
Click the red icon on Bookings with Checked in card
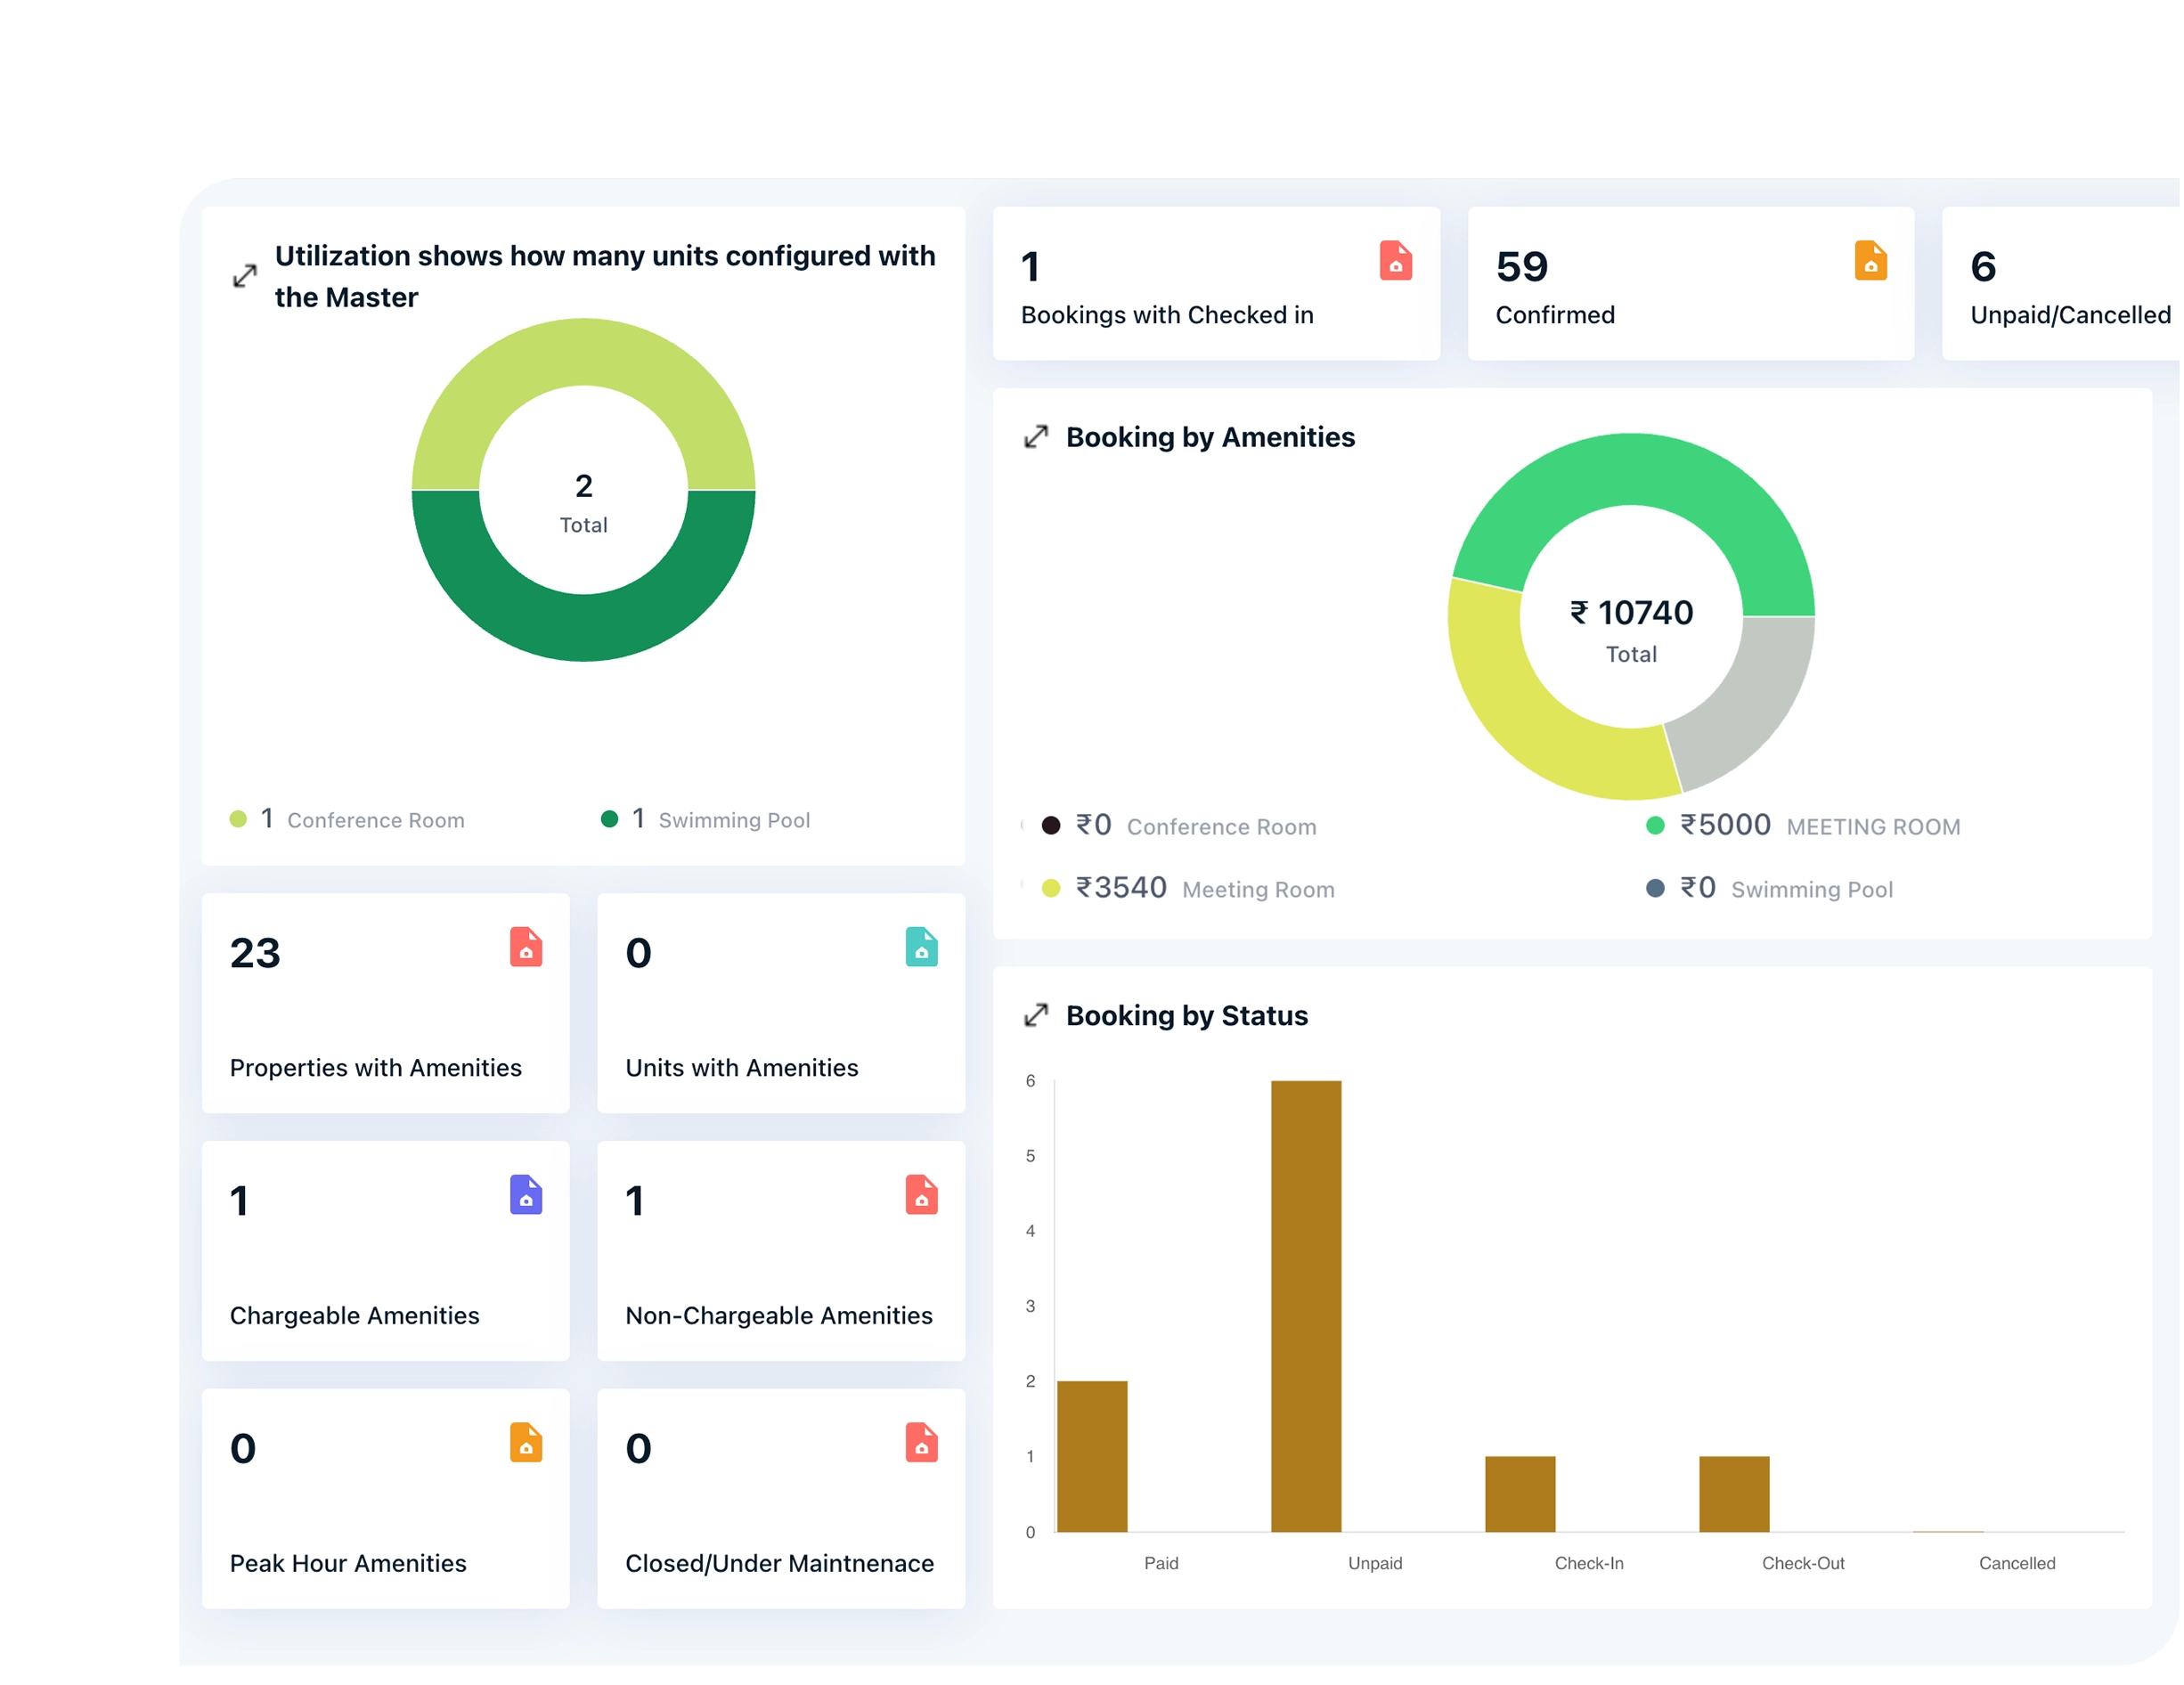coord(1396,261)
